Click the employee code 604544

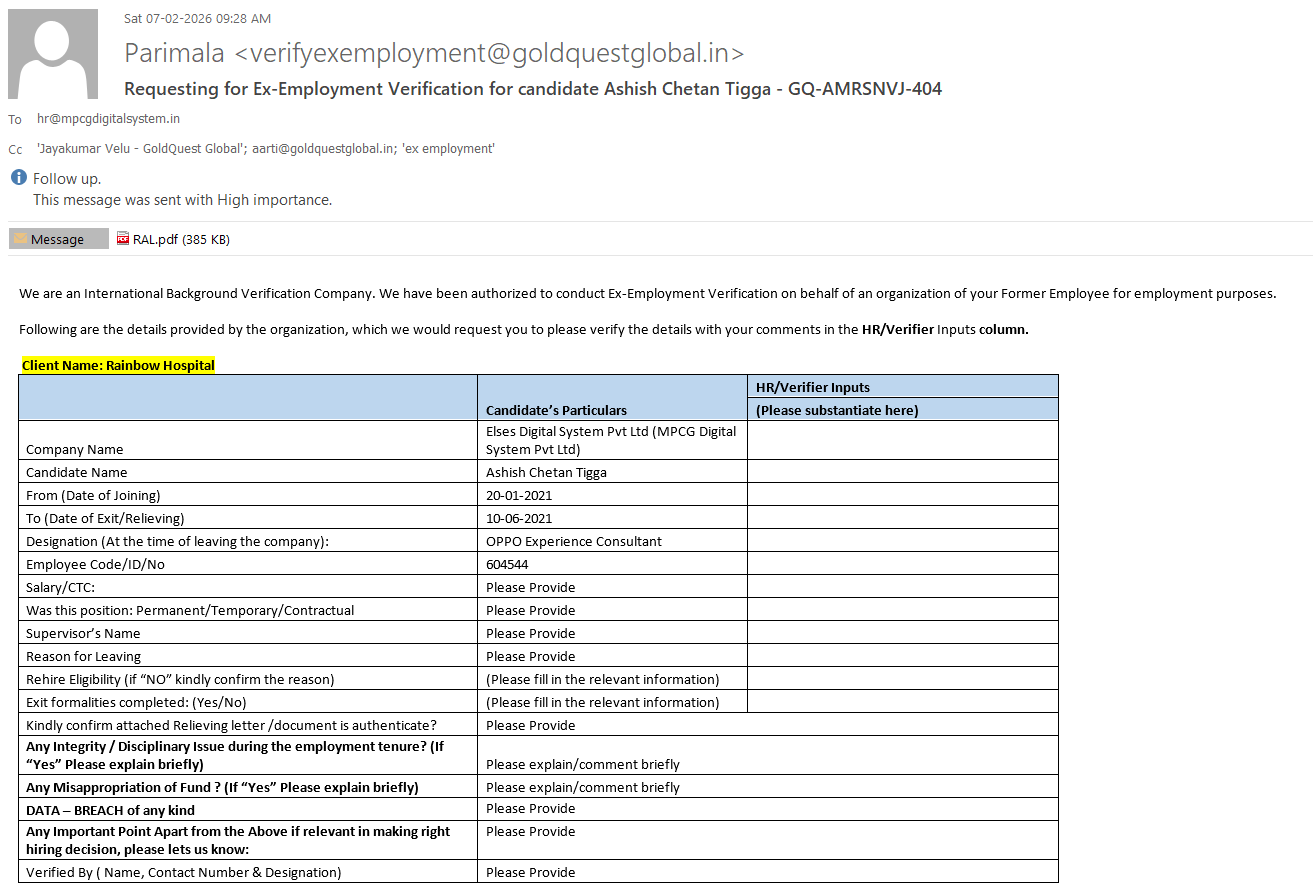[507, 564]
